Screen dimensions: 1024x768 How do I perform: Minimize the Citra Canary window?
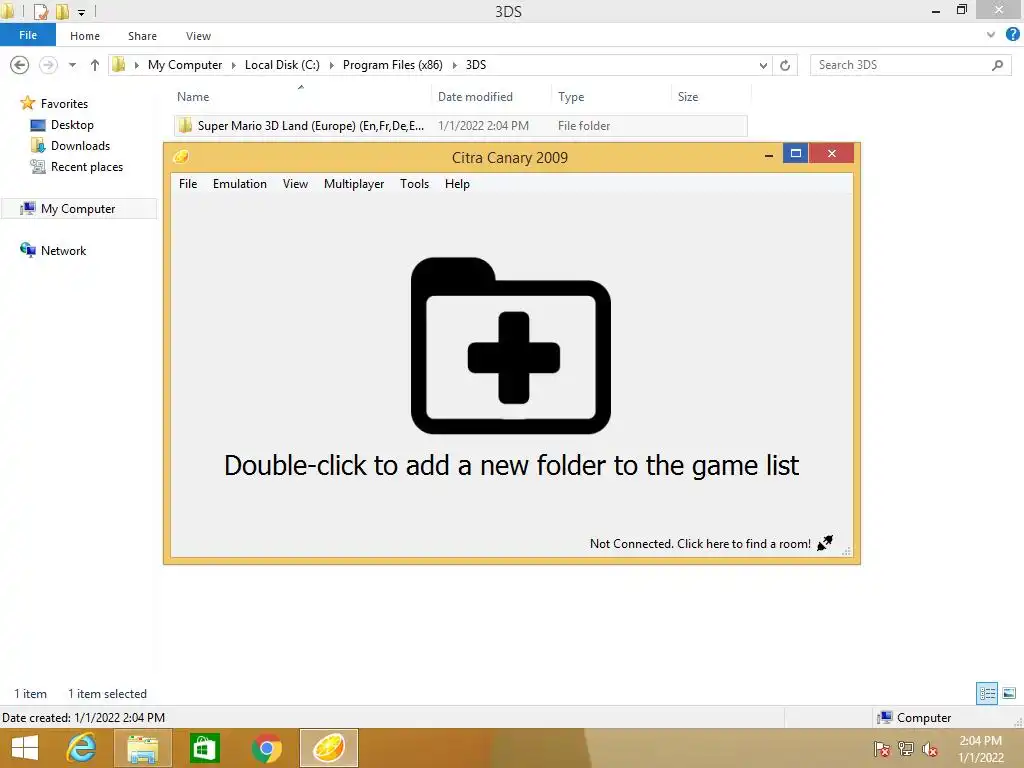tap(769, 154)
